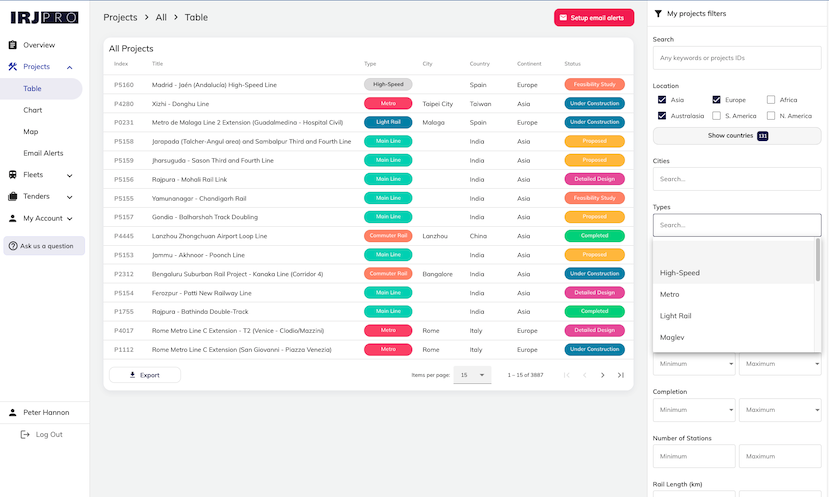The height and width of the screenshot is (497, 829).
Task: Click the Types dropdown list scrollbar
Action: [817, 260]
